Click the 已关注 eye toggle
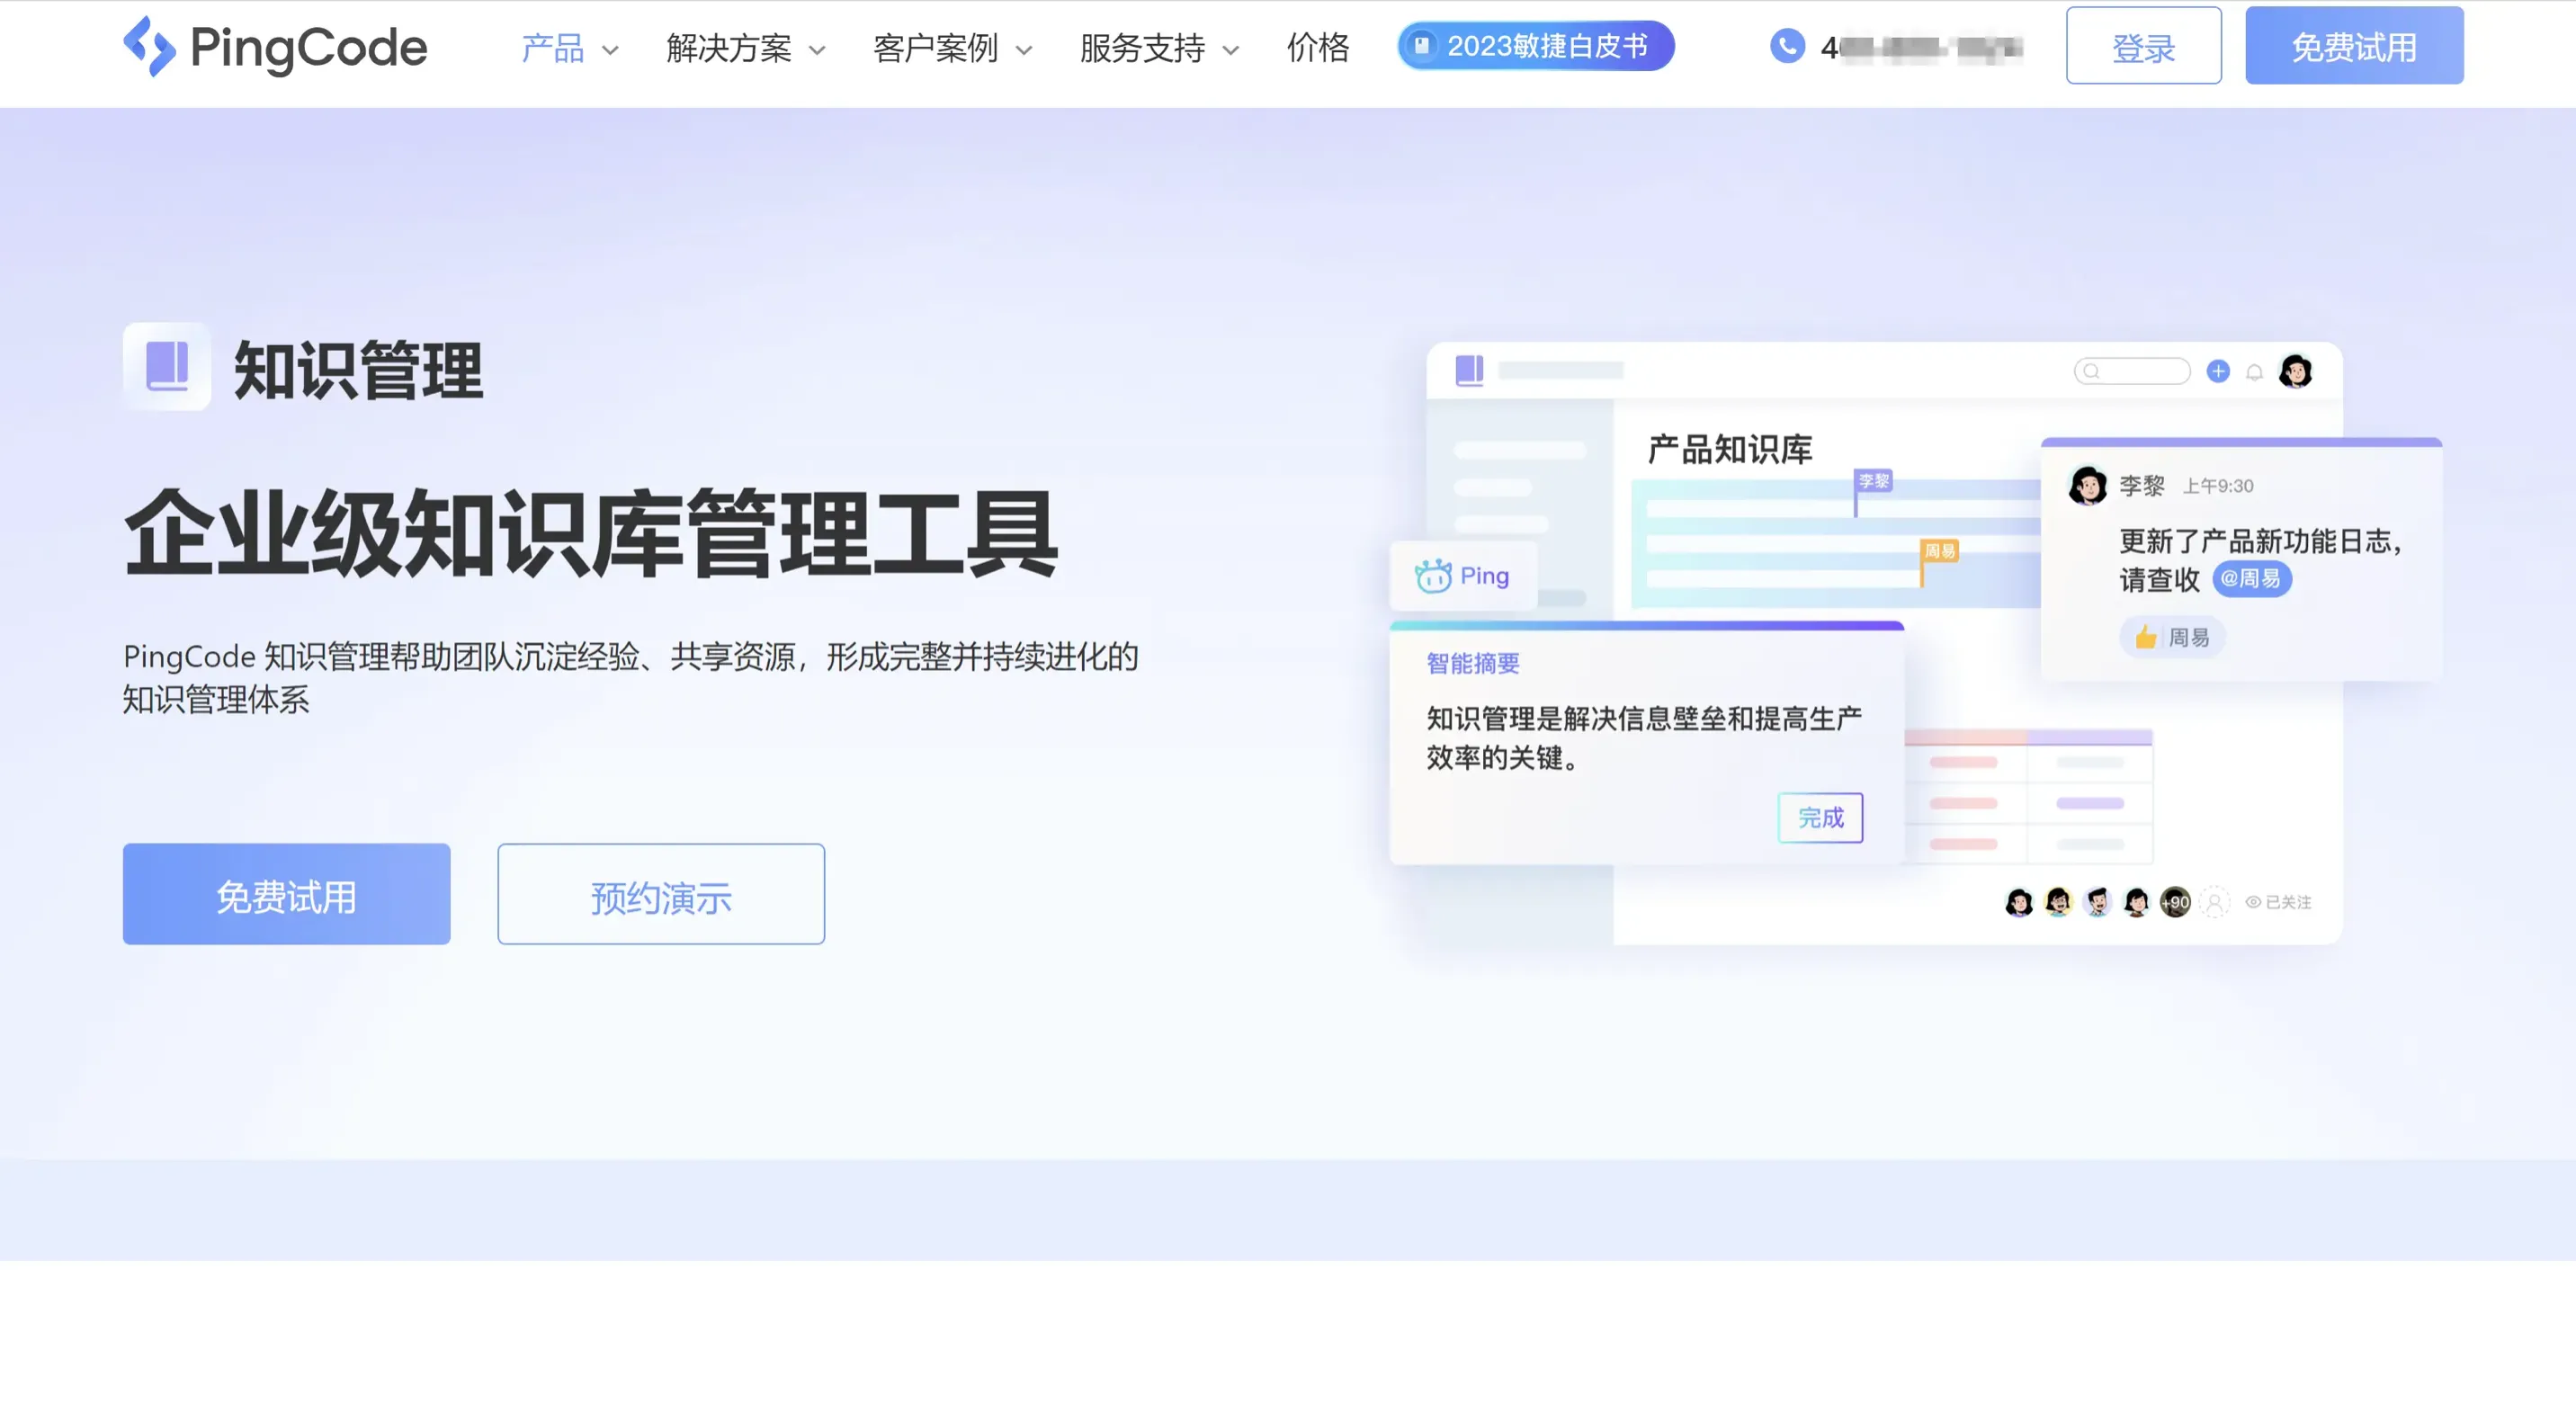This screenshot has height=1412, width=2576. (x=2278, y=902)
